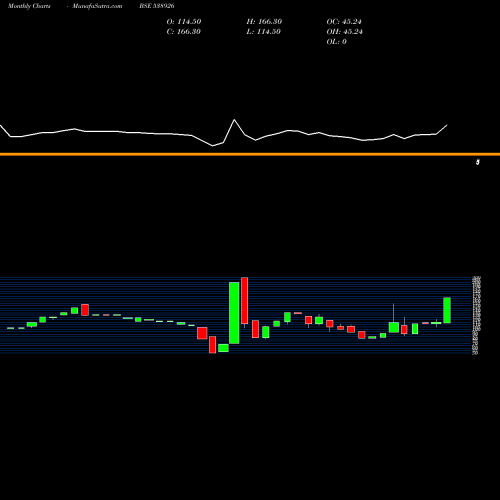
Task: Click the high value 'H: 166.30'
Action: [264, 22]
